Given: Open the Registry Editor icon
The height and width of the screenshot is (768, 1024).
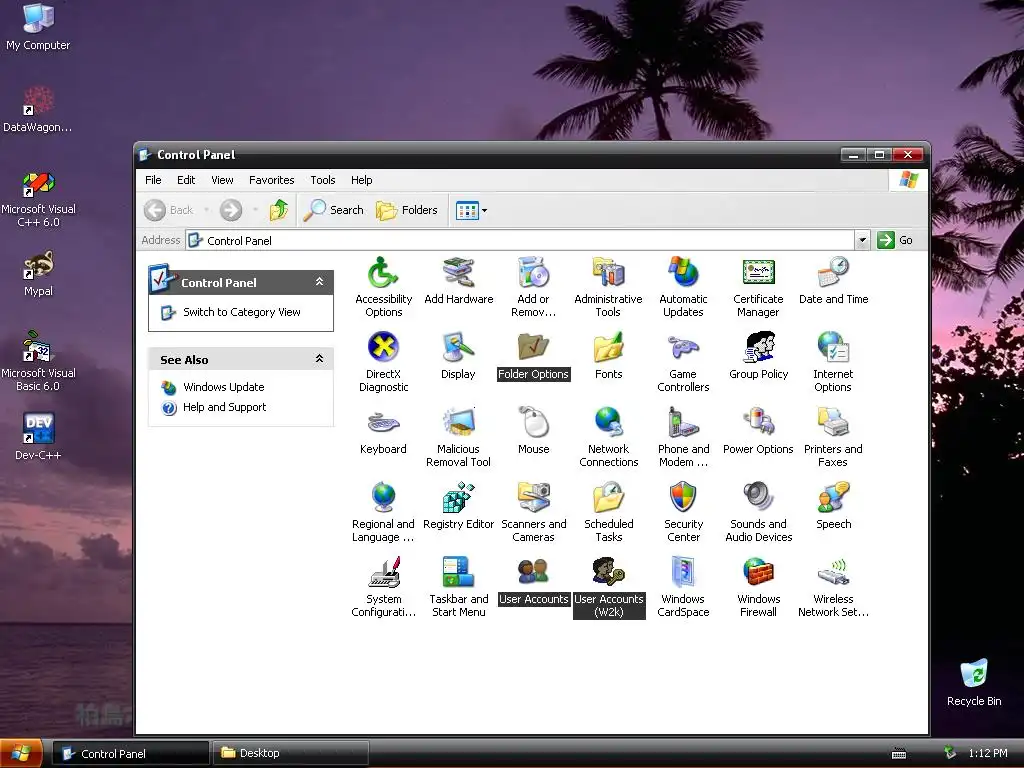Looking at the screenshot, I should pyautogui.click(x=458, y=506).
